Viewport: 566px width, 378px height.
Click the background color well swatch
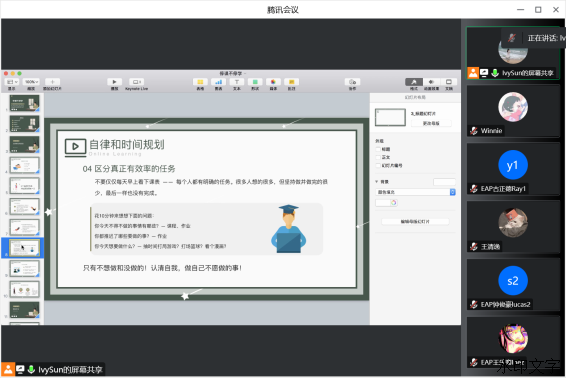click(x=383, y=203)
